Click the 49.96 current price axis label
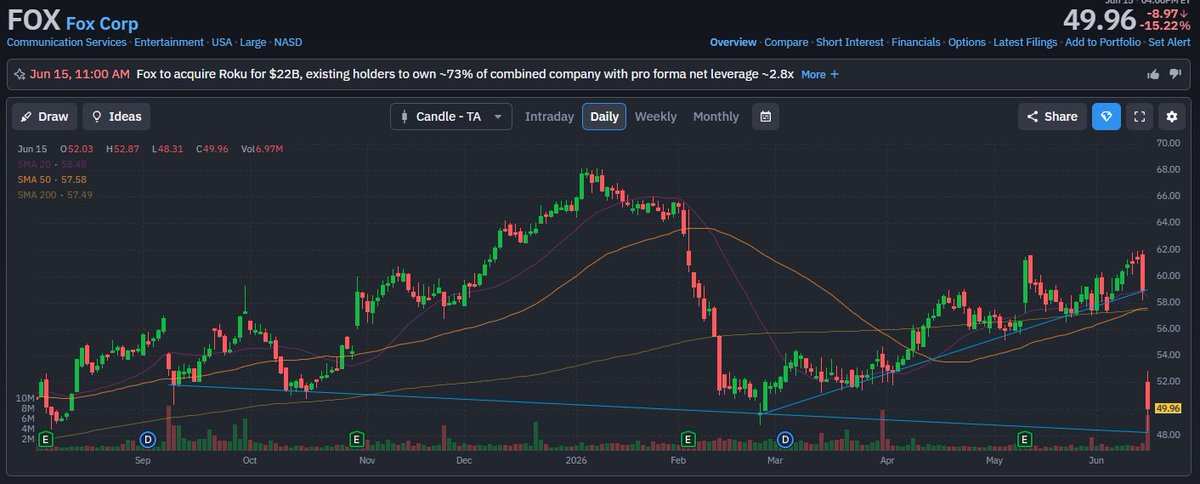The height and width of the screenshot is (484, 1200). point(1168,408)
